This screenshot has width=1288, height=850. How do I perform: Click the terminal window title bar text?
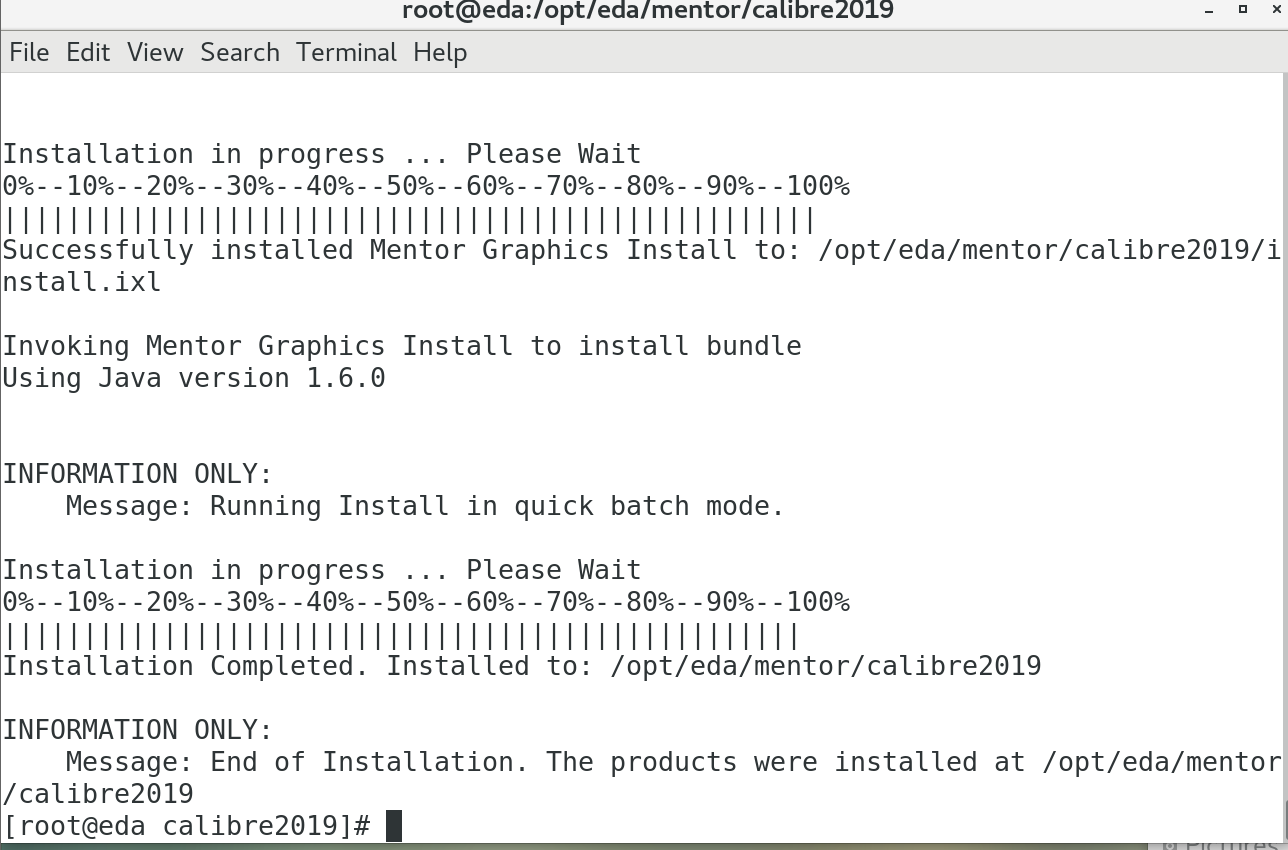coord(647,11)
